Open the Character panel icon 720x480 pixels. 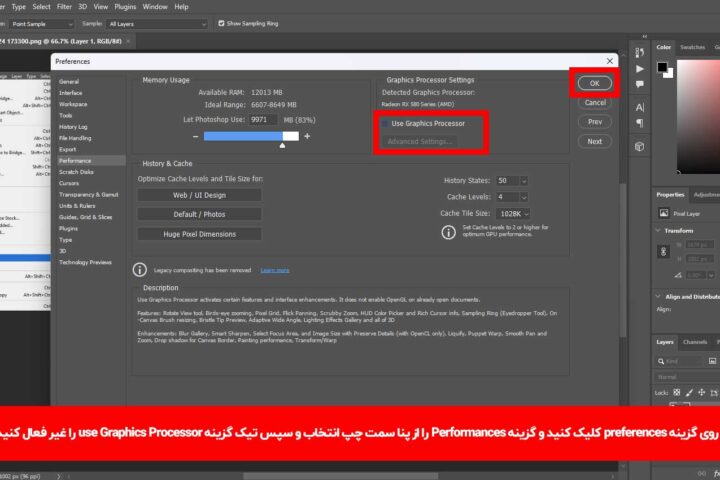(639, 107)
